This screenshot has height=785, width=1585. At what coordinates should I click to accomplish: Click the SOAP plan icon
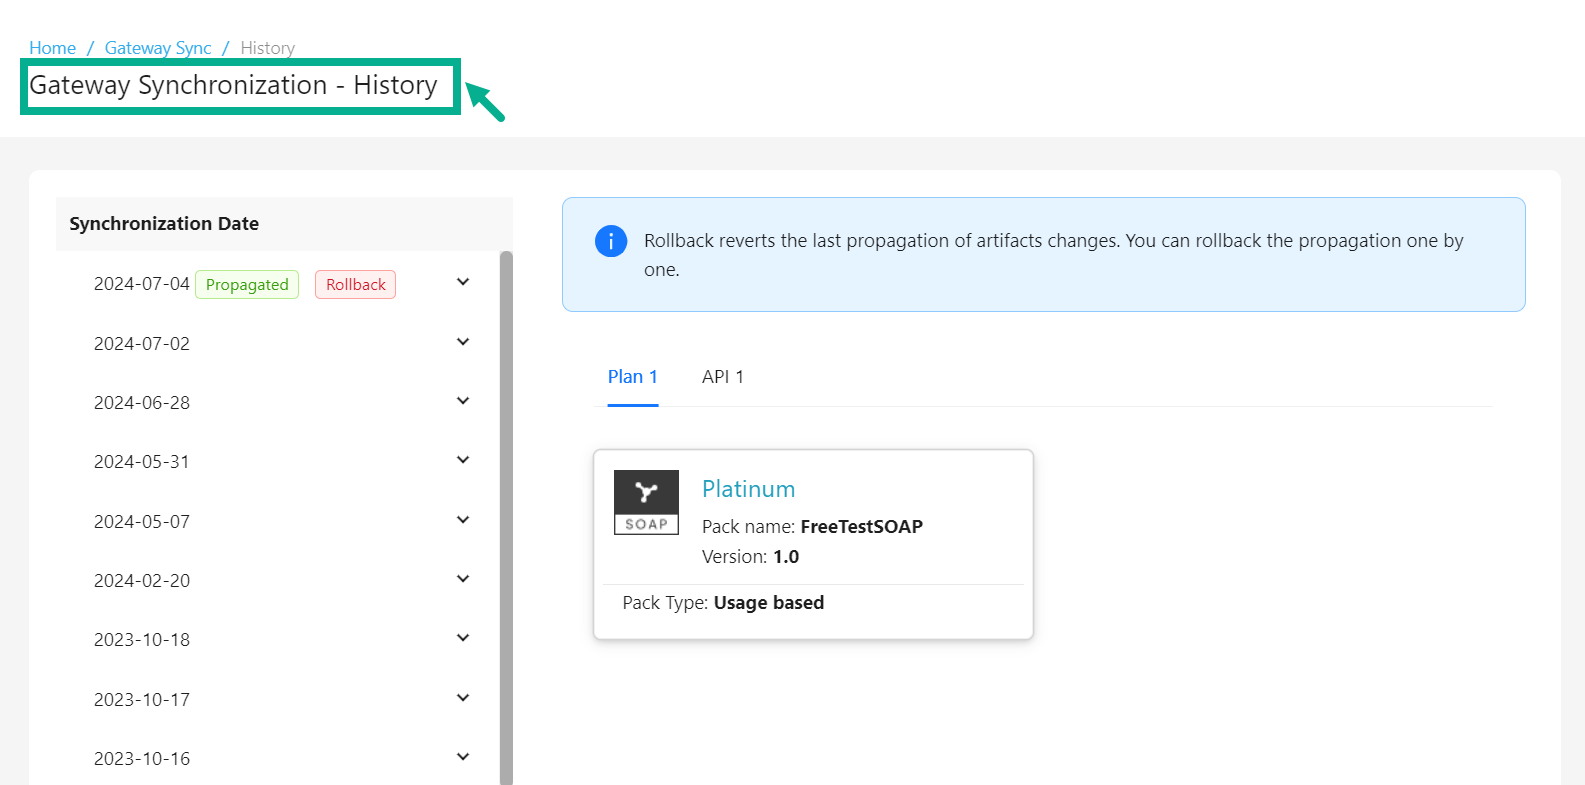pyautogui.click(x=646, y=502)
